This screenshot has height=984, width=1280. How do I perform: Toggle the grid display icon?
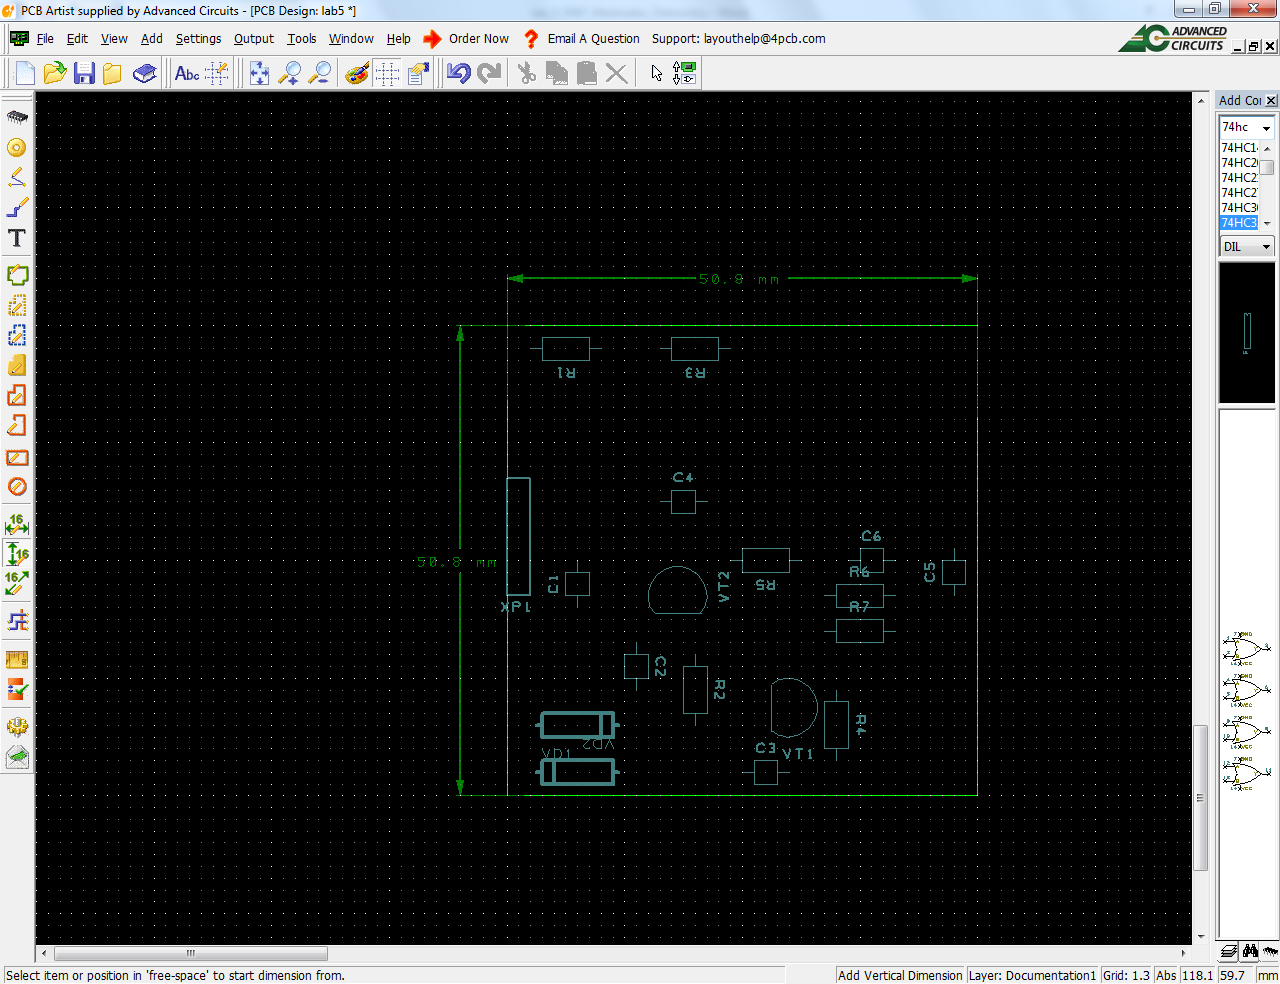[387, 73]
